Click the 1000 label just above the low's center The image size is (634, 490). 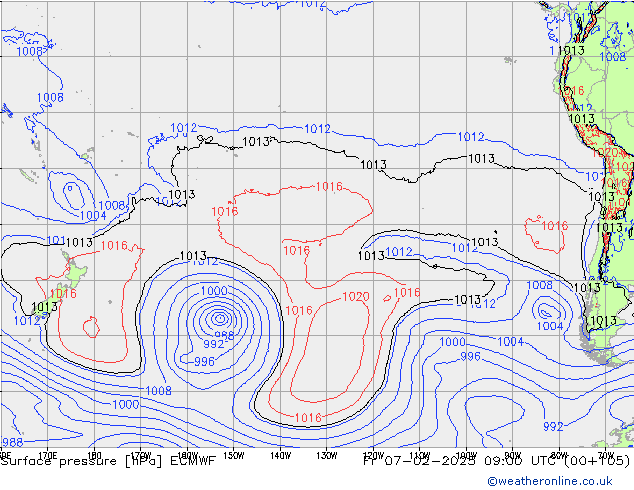pos(214,291)
